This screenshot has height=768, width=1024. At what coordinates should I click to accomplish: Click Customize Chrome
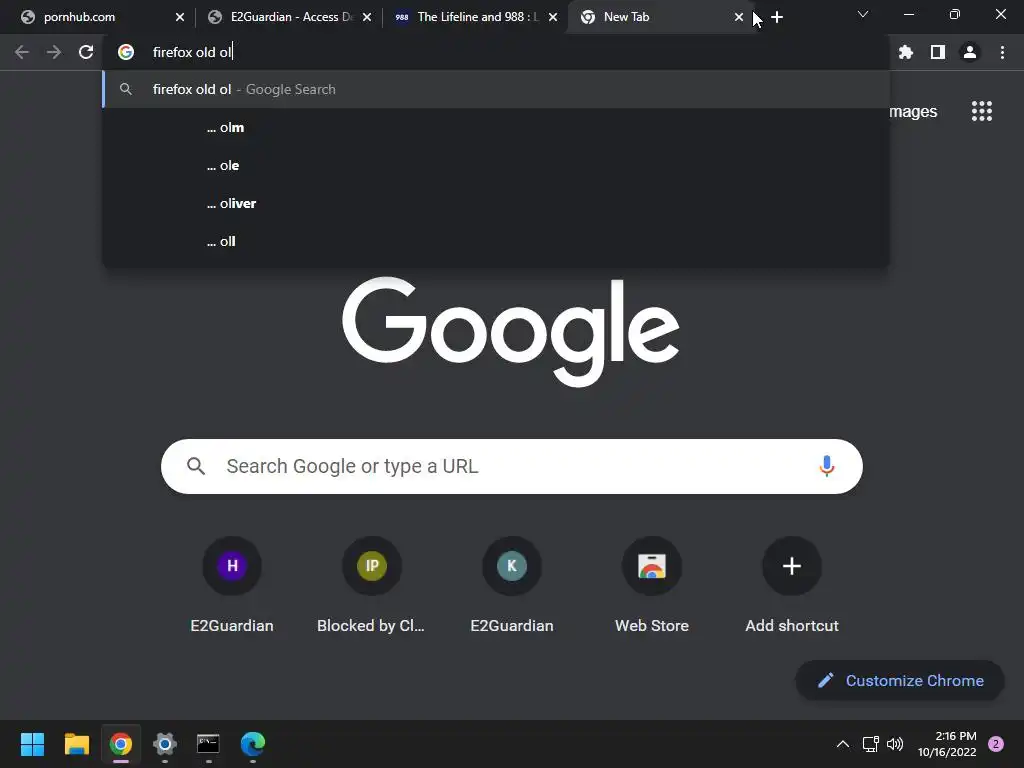[x=900, y=680]
